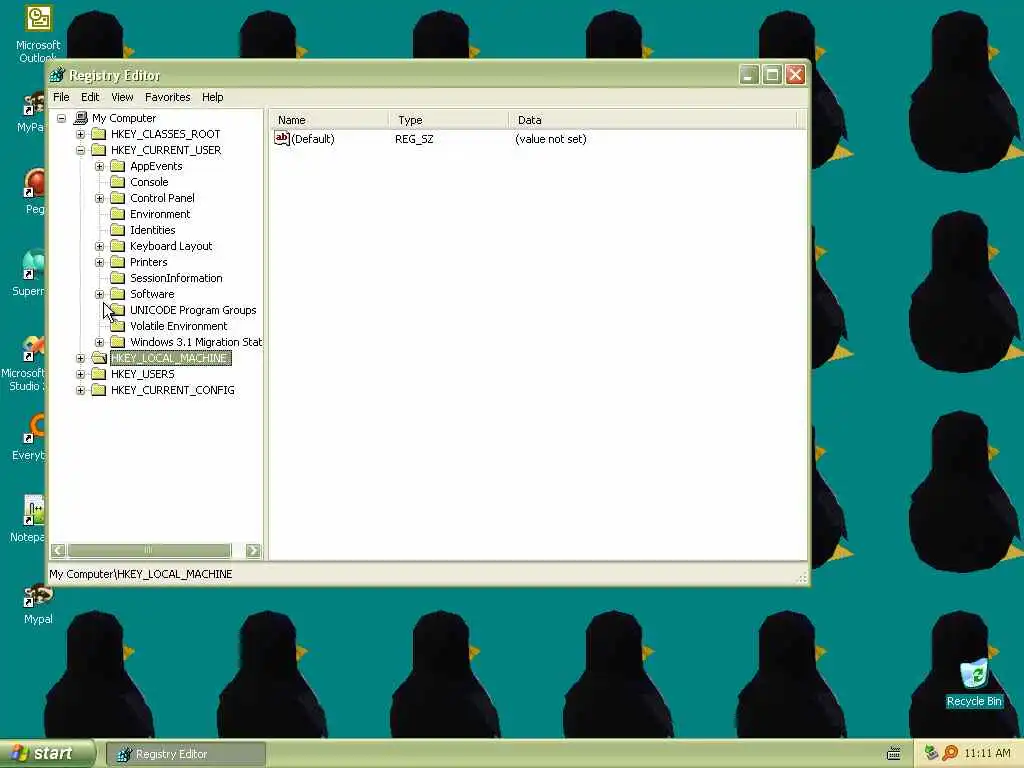Open the Favorites menu
This screenshot has height=768, width=1024.
click(168, 97)
